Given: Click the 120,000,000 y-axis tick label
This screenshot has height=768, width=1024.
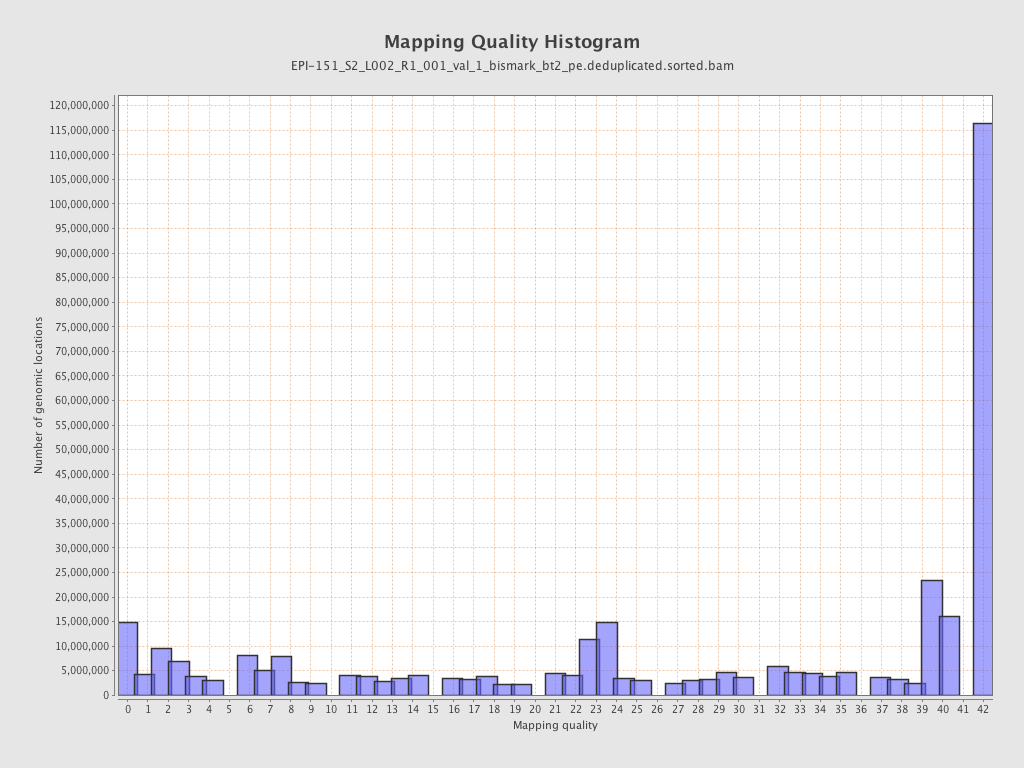Looking at the screenshot, I should point(79,105).
